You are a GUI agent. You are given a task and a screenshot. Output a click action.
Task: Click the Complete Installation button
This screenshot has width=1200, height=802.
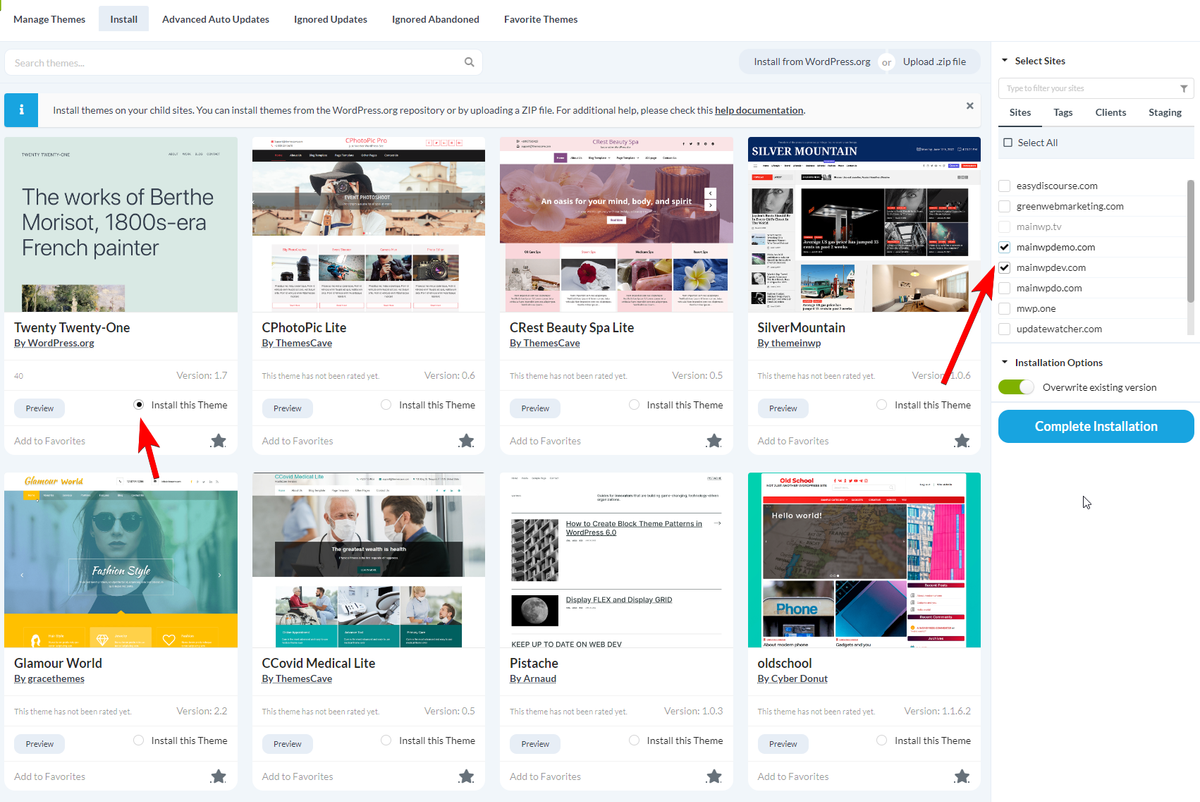1095,426
